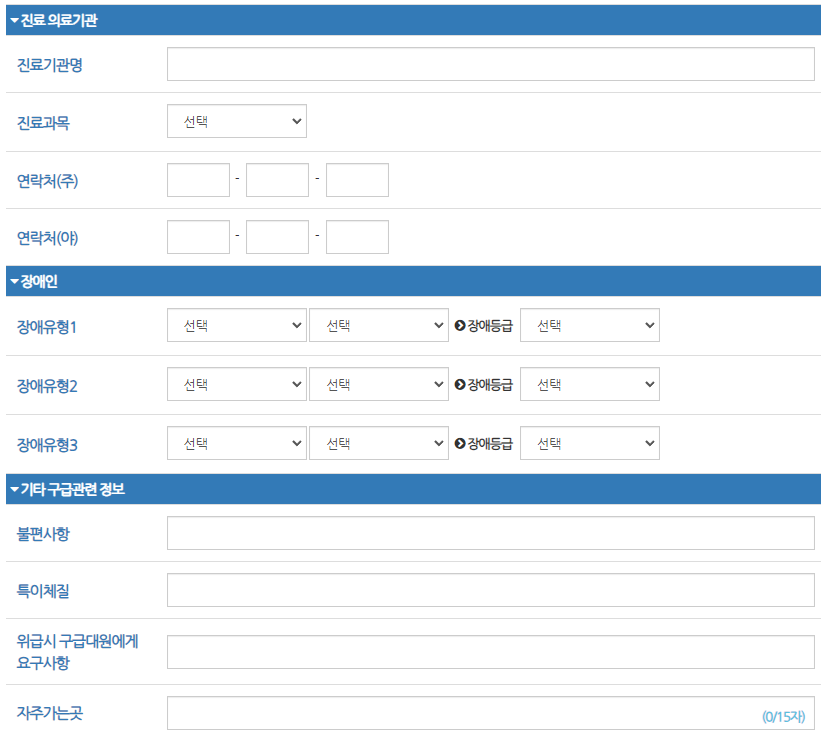Click the 장애등급 arrow icon in 장애유형1 row
Viewport: 821px width, 737px height.
pos(460,326)
